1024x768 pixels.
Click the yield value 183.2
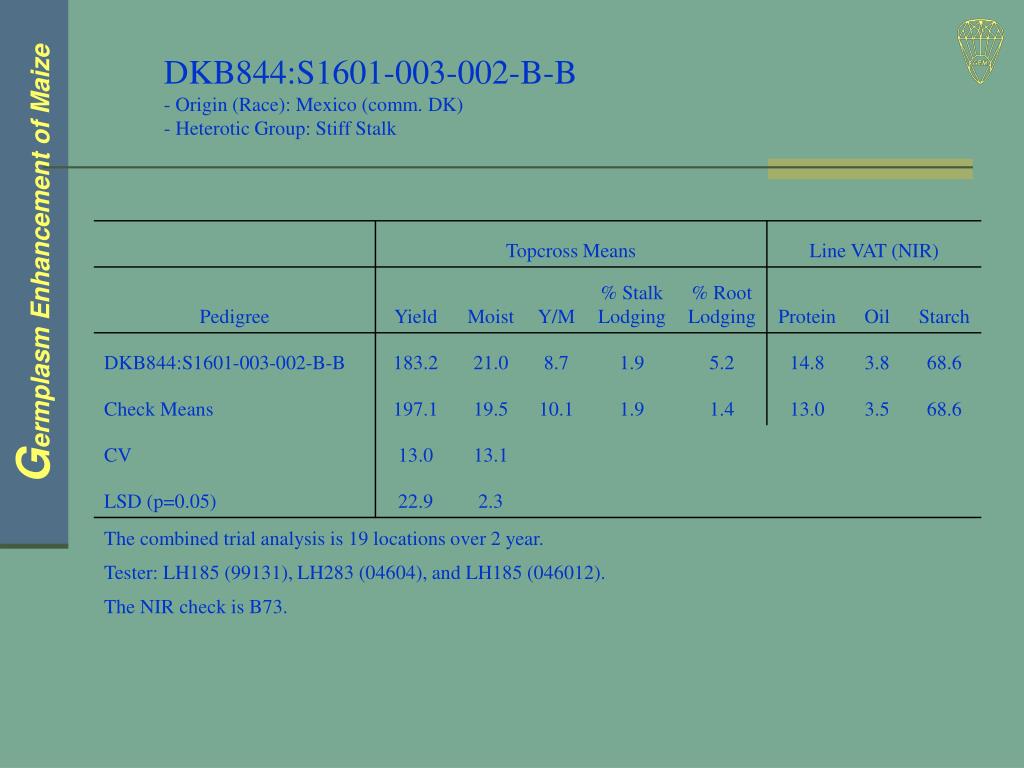[x=415, y=363]
